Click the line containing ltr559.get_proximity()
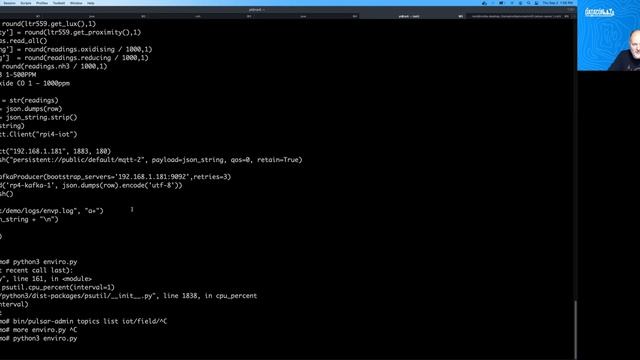Image resolution: width=640 pixels, height=360 pixels. (x=70, y=32)
